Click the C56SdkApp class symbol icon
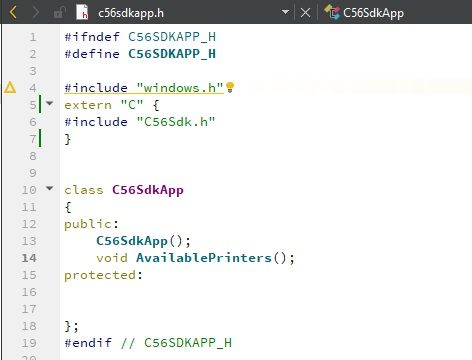Image resolution: width=472 pixels, height=360 pixels. [x=332, y=12]
